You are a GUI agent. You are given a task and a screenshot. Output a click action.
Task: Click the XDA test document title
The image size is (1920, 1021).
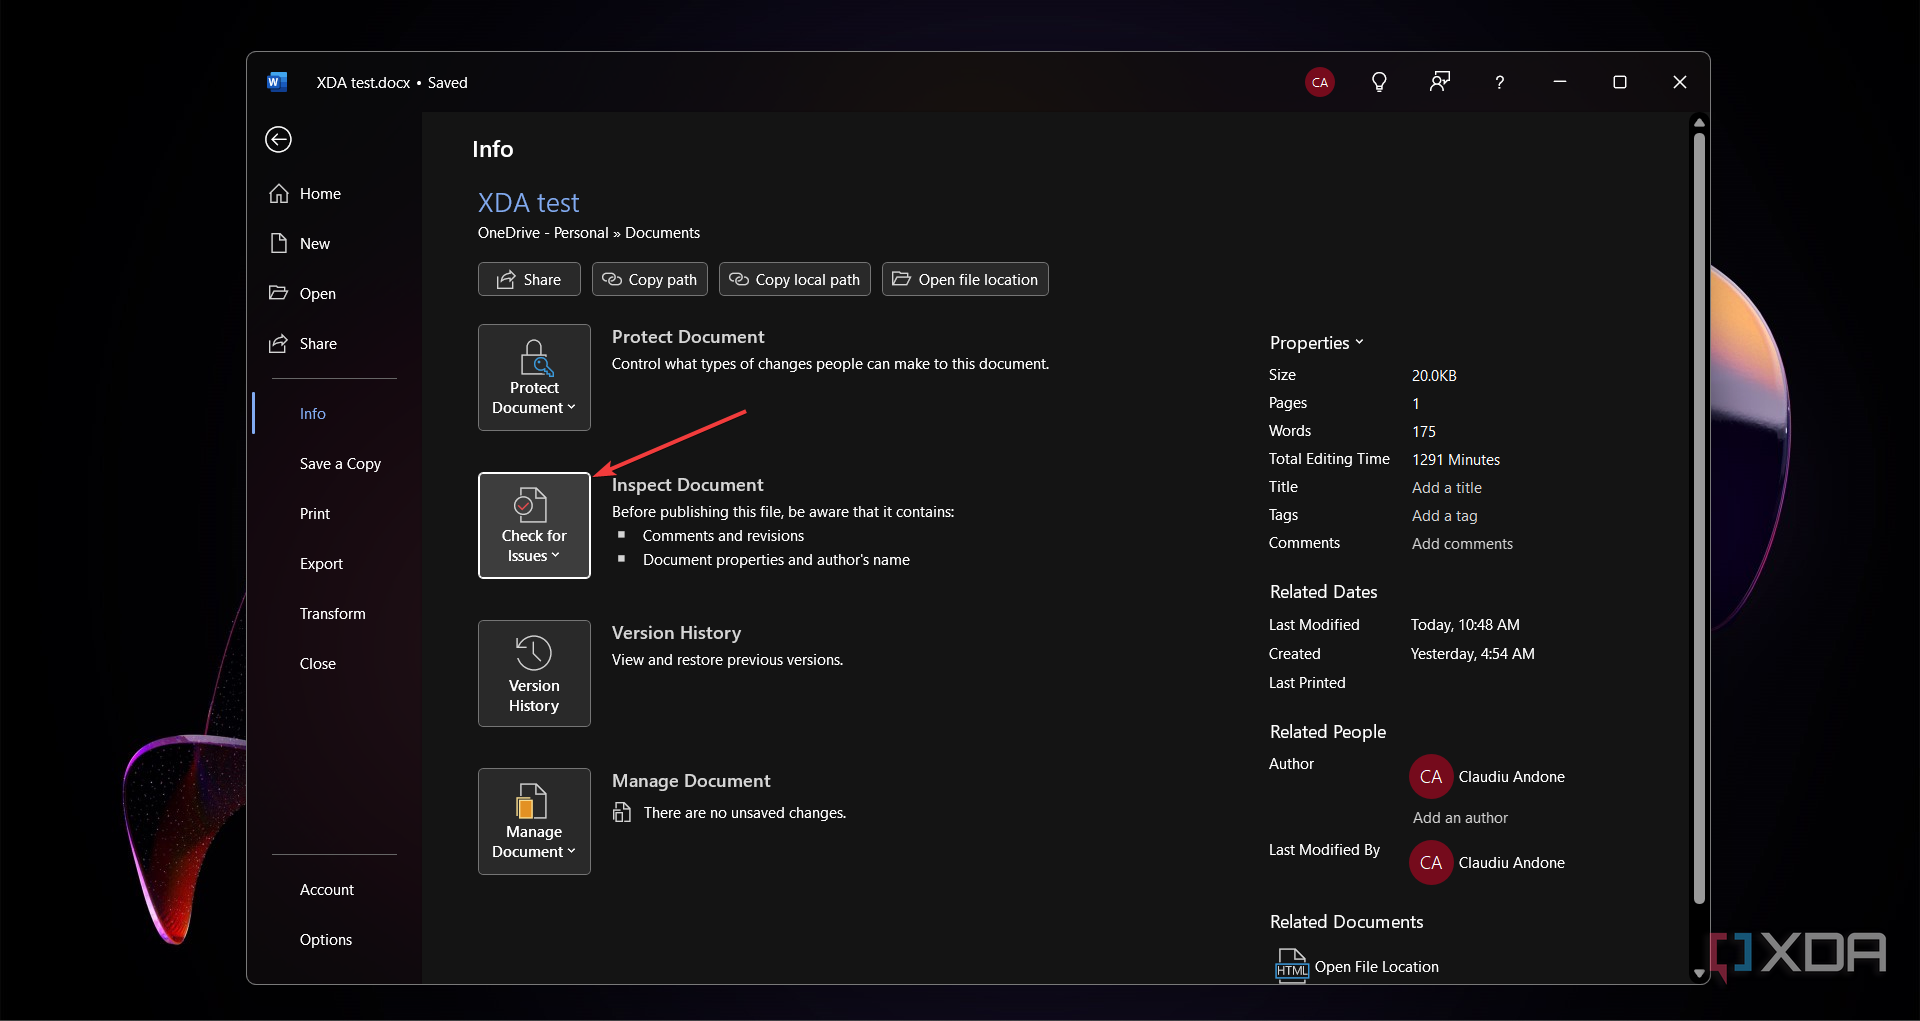(528, 203)
